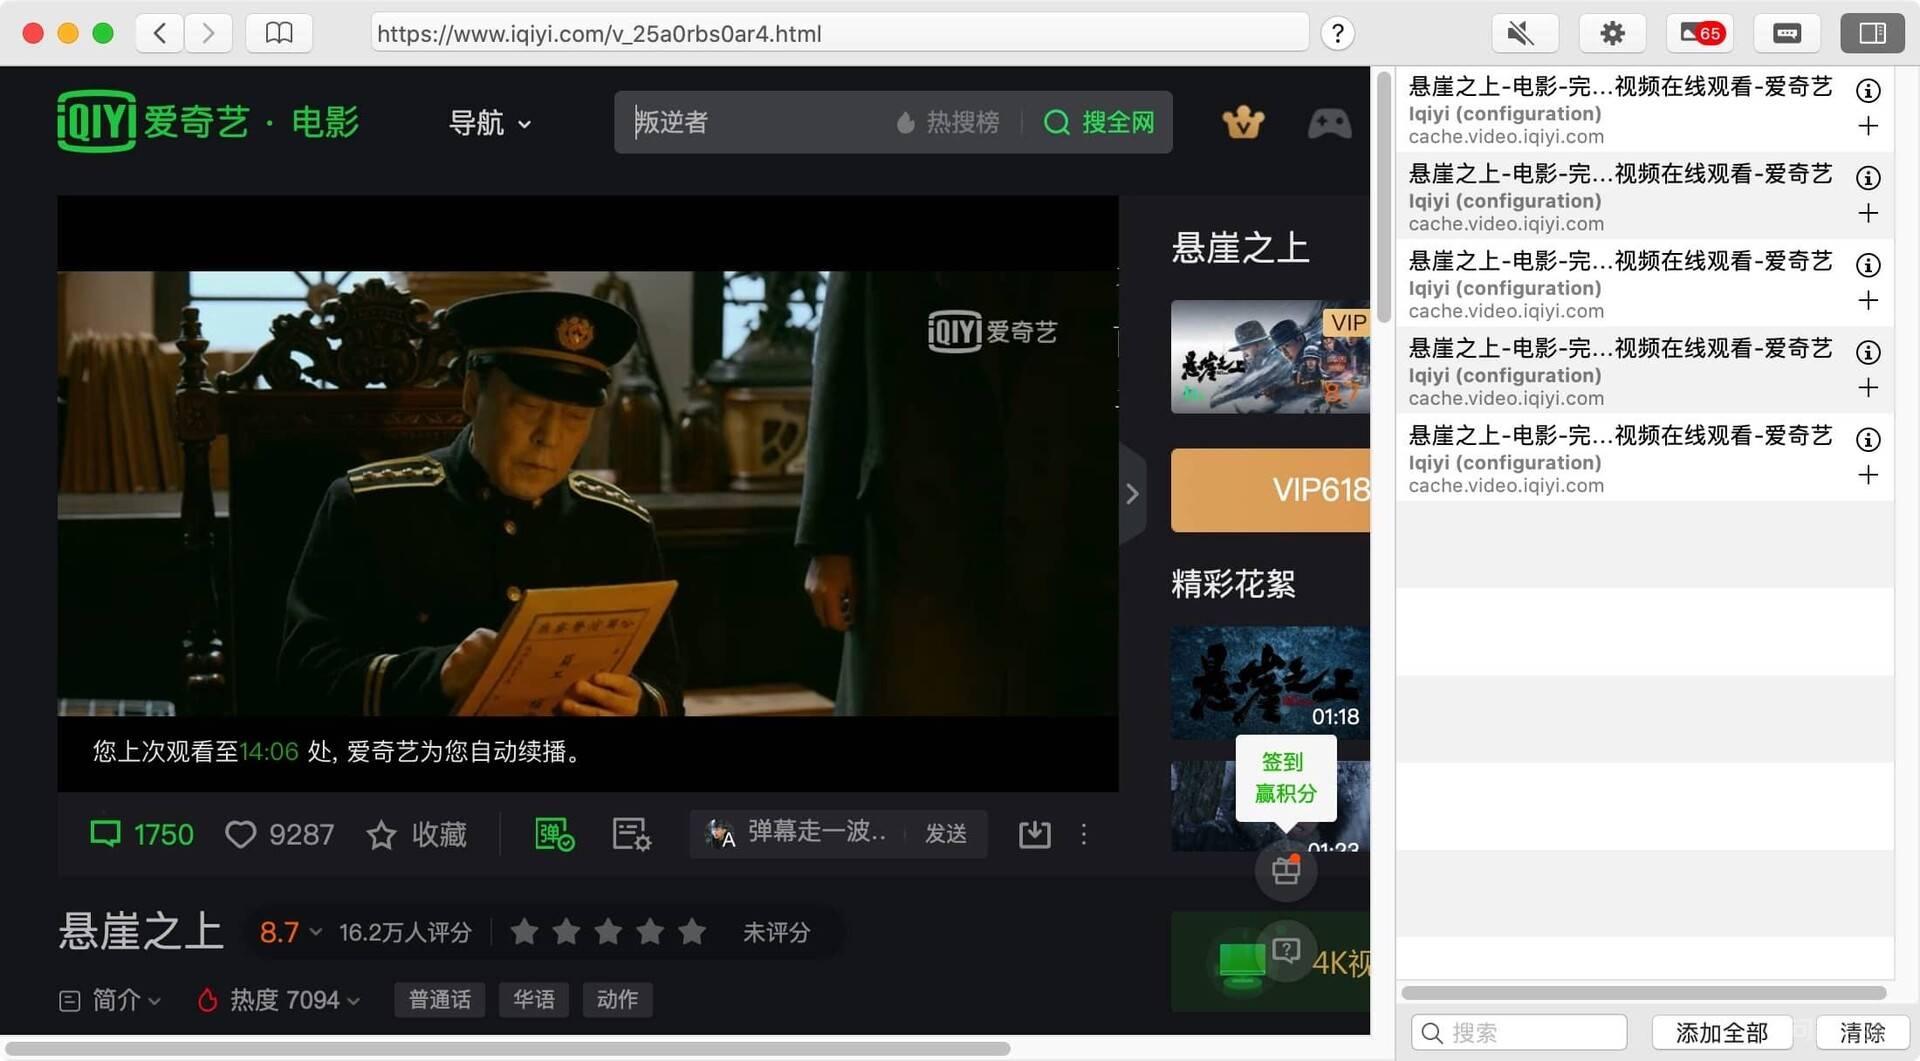The image size is (1920, 1061).
Task: Toggle the sidebar panel icon
Action: click(1873, 33)
